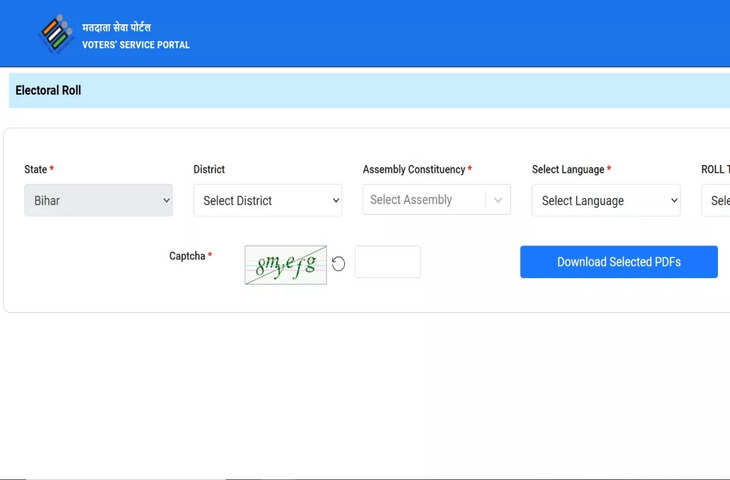Click the Select Language field label
Viewport: 730px width, 480px height.
tap(569, 170)
